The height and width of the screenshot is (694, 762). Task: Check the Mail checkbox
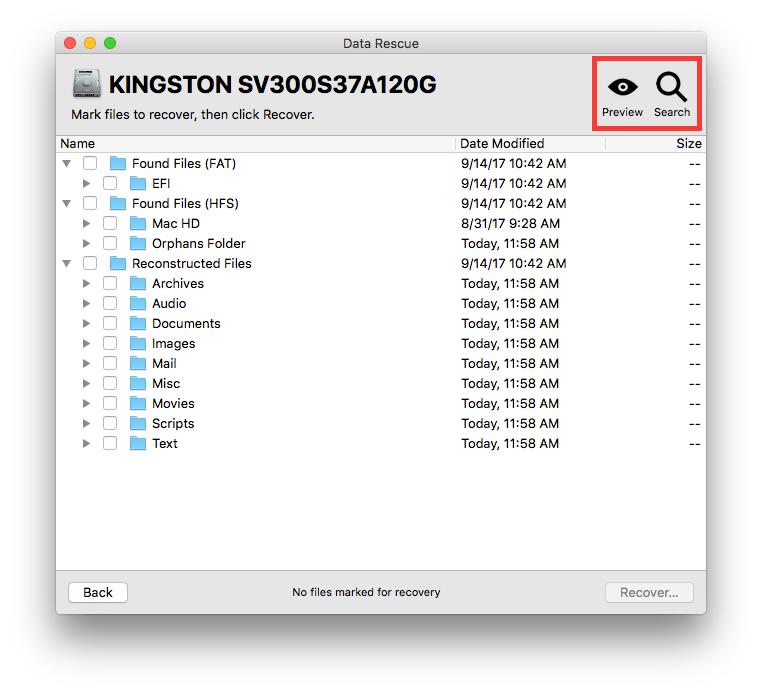tap(110, 363)
